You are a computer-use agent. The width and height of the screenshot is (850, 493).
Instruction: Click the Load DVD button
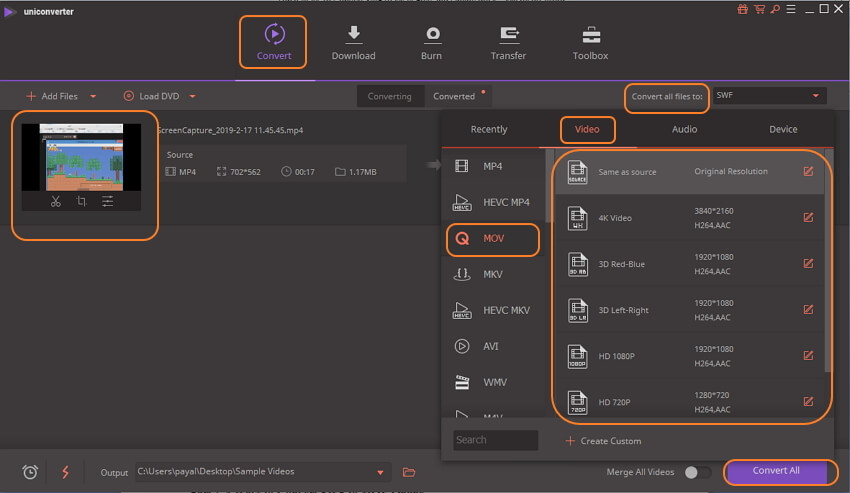click(152, 96)
